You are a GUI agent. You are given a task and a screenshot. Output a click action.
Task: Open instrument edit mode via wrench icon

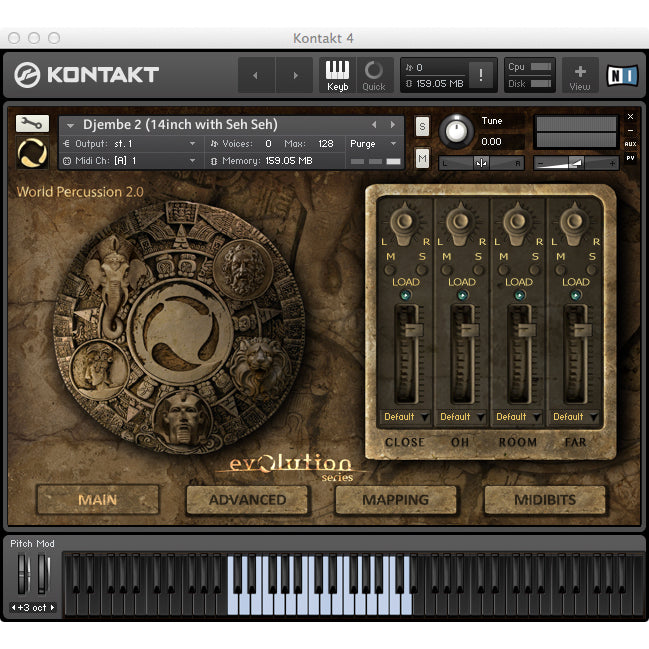point(32,123)
